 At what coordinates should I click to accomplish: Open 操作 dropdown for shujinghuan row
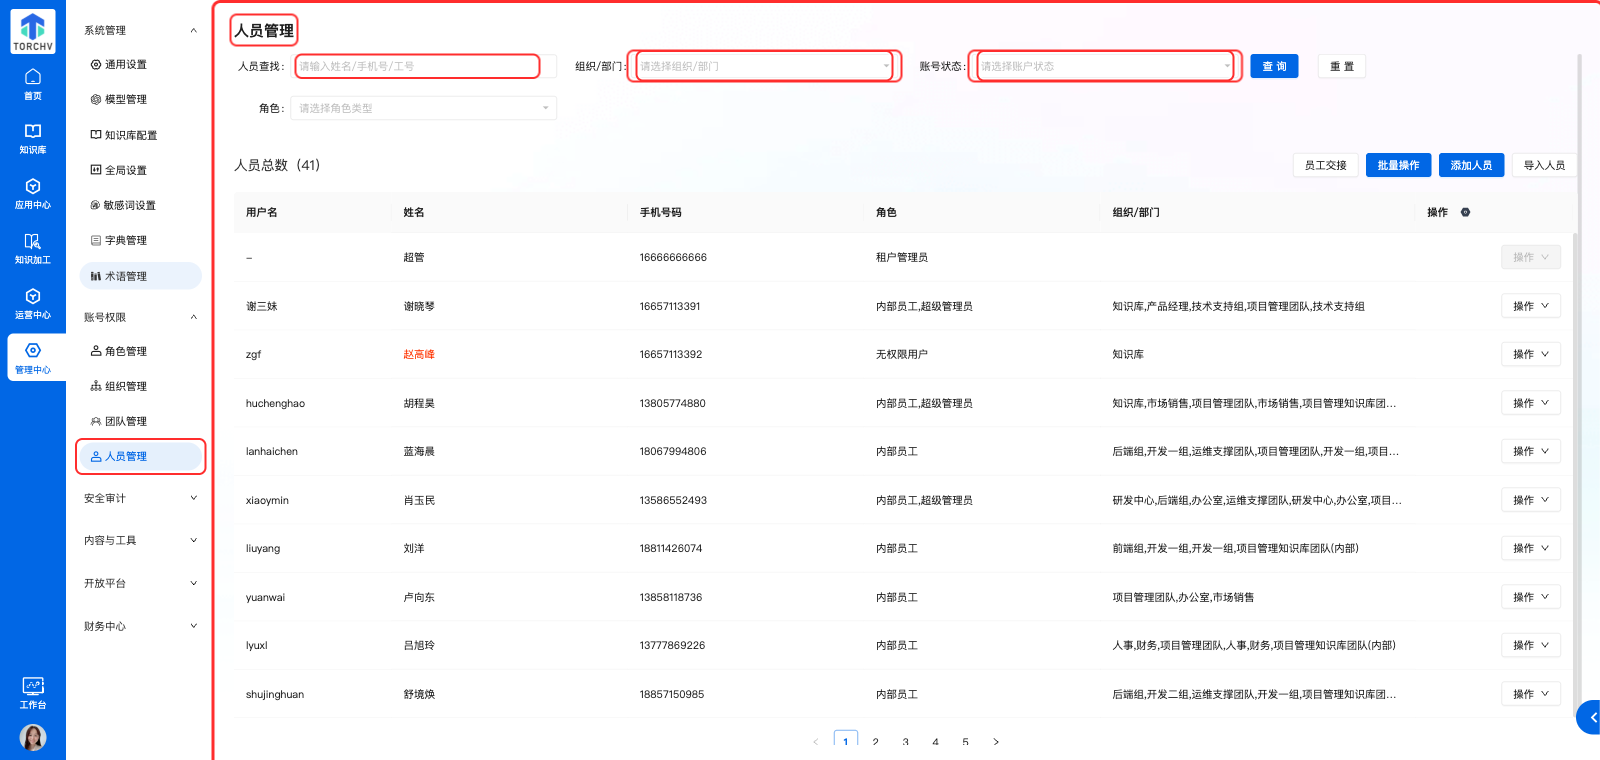[1530, 694]
